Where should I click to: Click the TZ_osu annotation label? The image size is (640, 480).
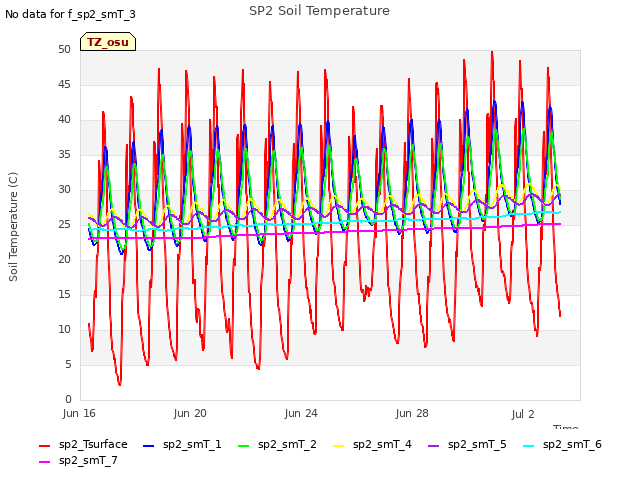[x=108, y=42]
